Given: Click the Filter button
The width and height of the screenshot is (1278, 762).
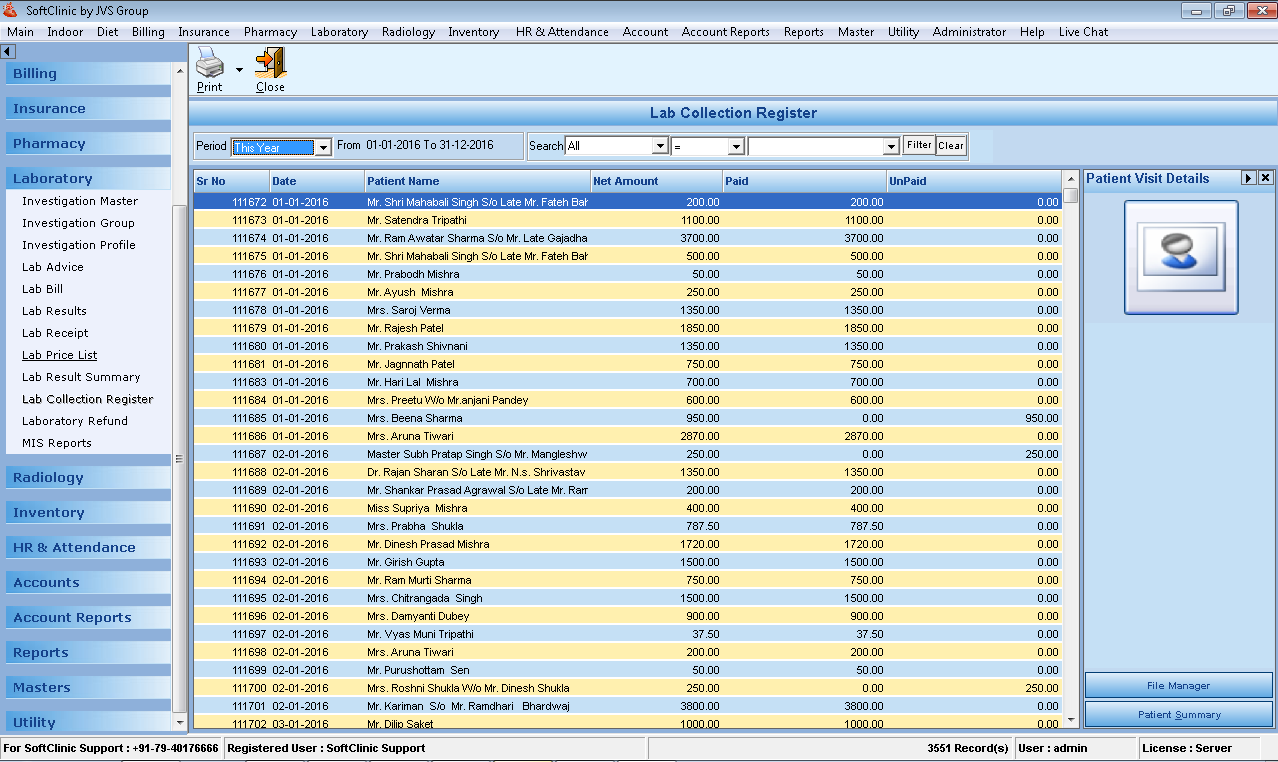Looking at the screenshot, I should 919,145.
